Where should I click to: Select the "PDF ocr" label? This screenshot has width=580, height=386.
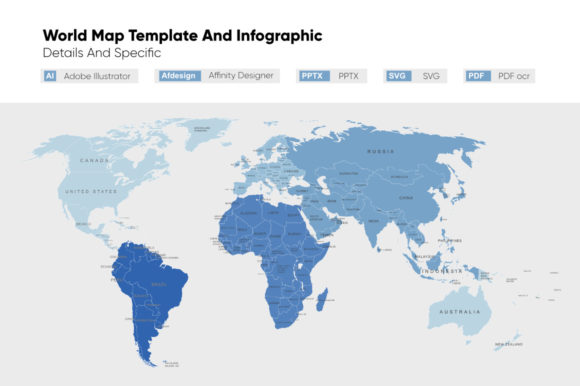point(513,76)
